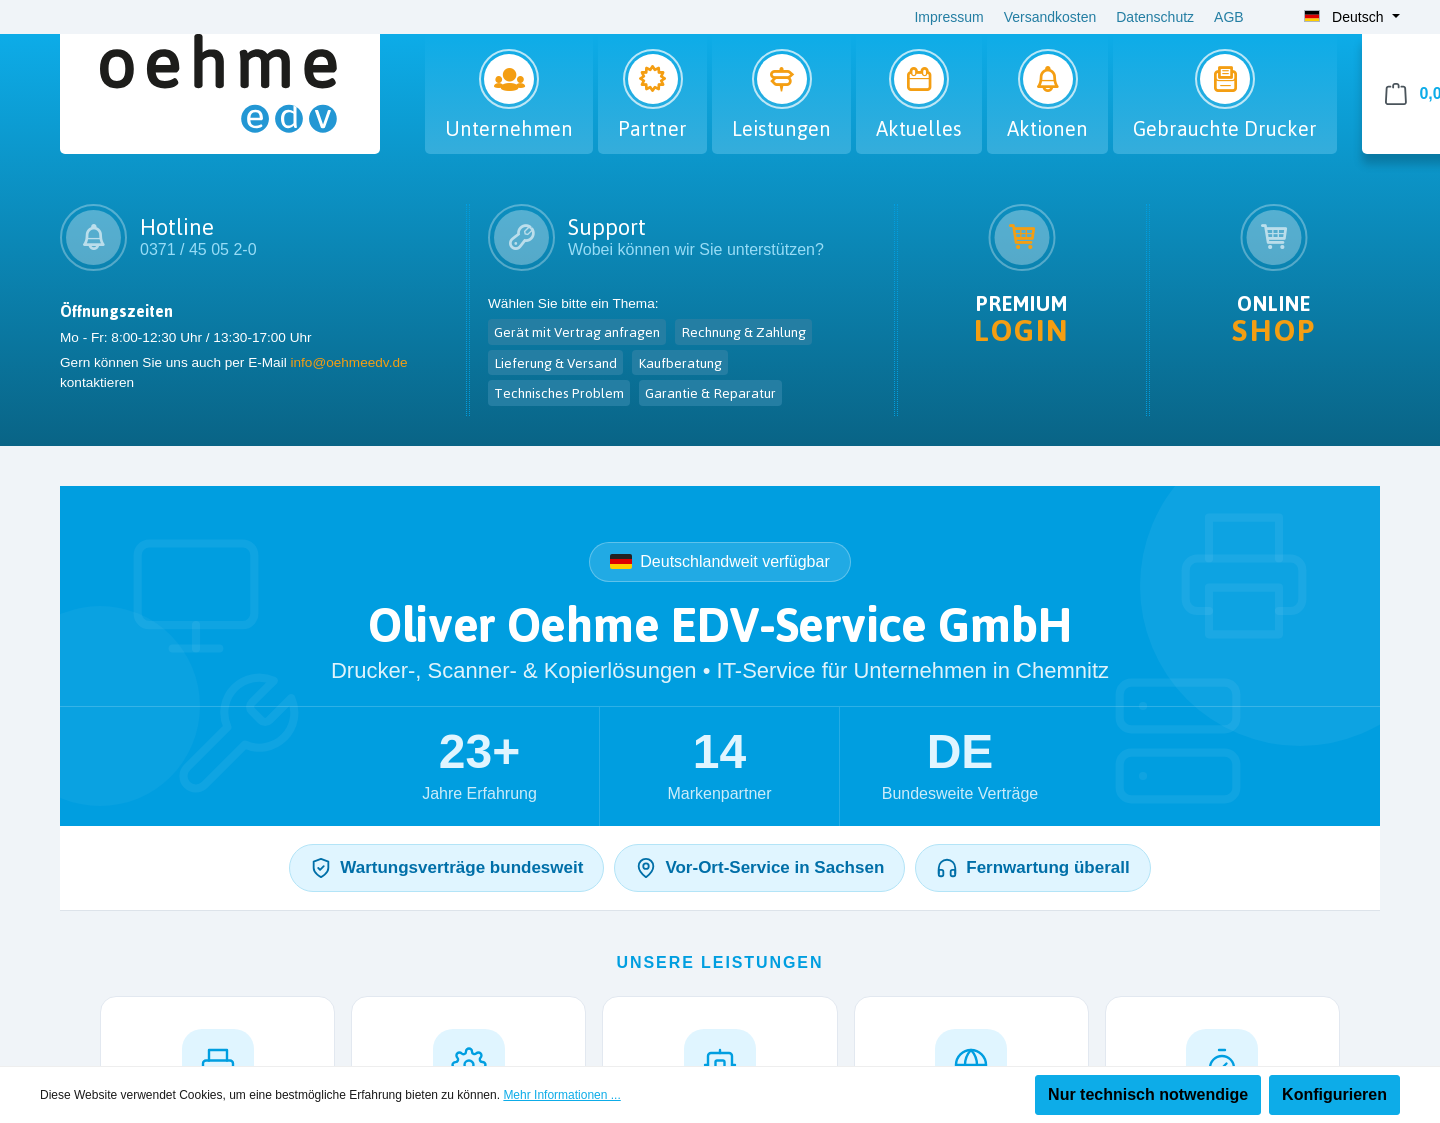Click the Partner badge icon
The height and width of the screenshot is (1123, 1440).
[x=653, y=79]
